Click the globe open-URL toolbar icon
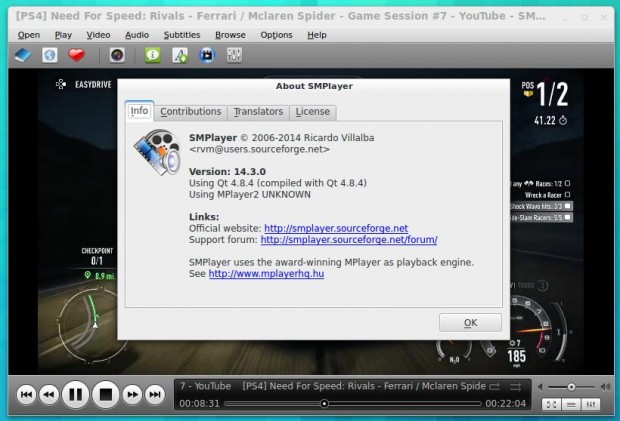The width and height of the screenshot is (620, 421). pyautogui.click(x=50, y=55)
